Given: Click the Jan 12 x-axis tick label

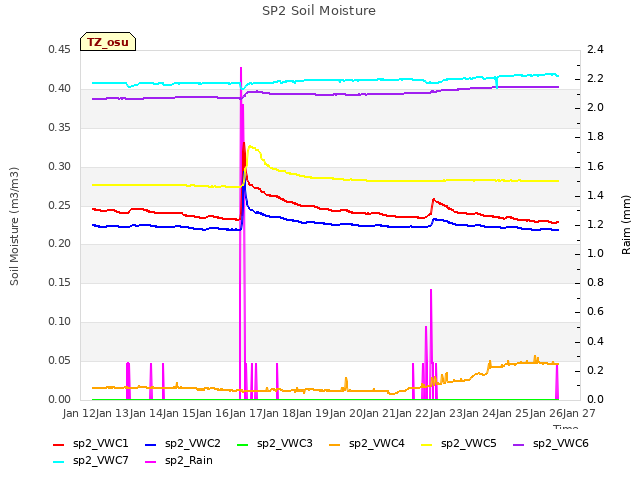Looking at the screenshot, I should click(79, 413).
